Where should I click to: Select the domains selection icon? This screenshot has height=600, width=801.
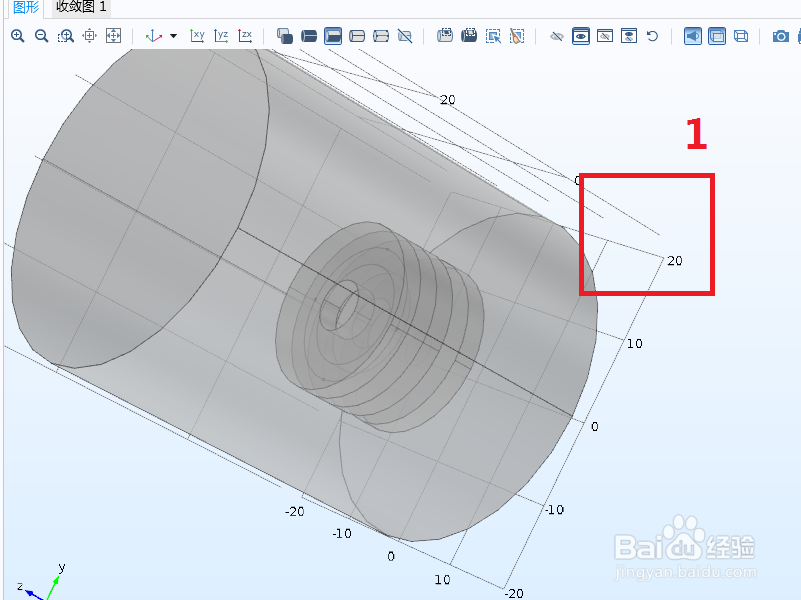click(285, 36)
